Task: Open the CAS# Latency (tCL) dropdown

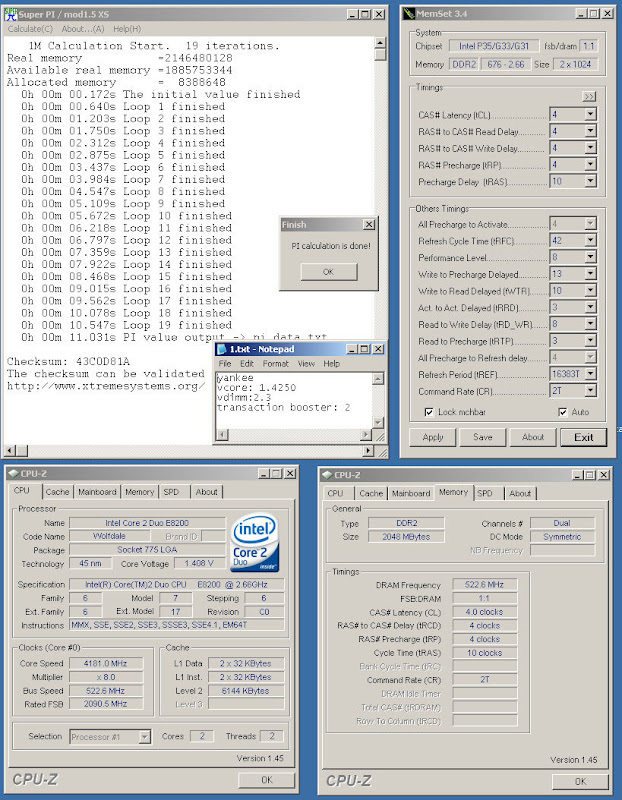Action: [x=590, y=114]
